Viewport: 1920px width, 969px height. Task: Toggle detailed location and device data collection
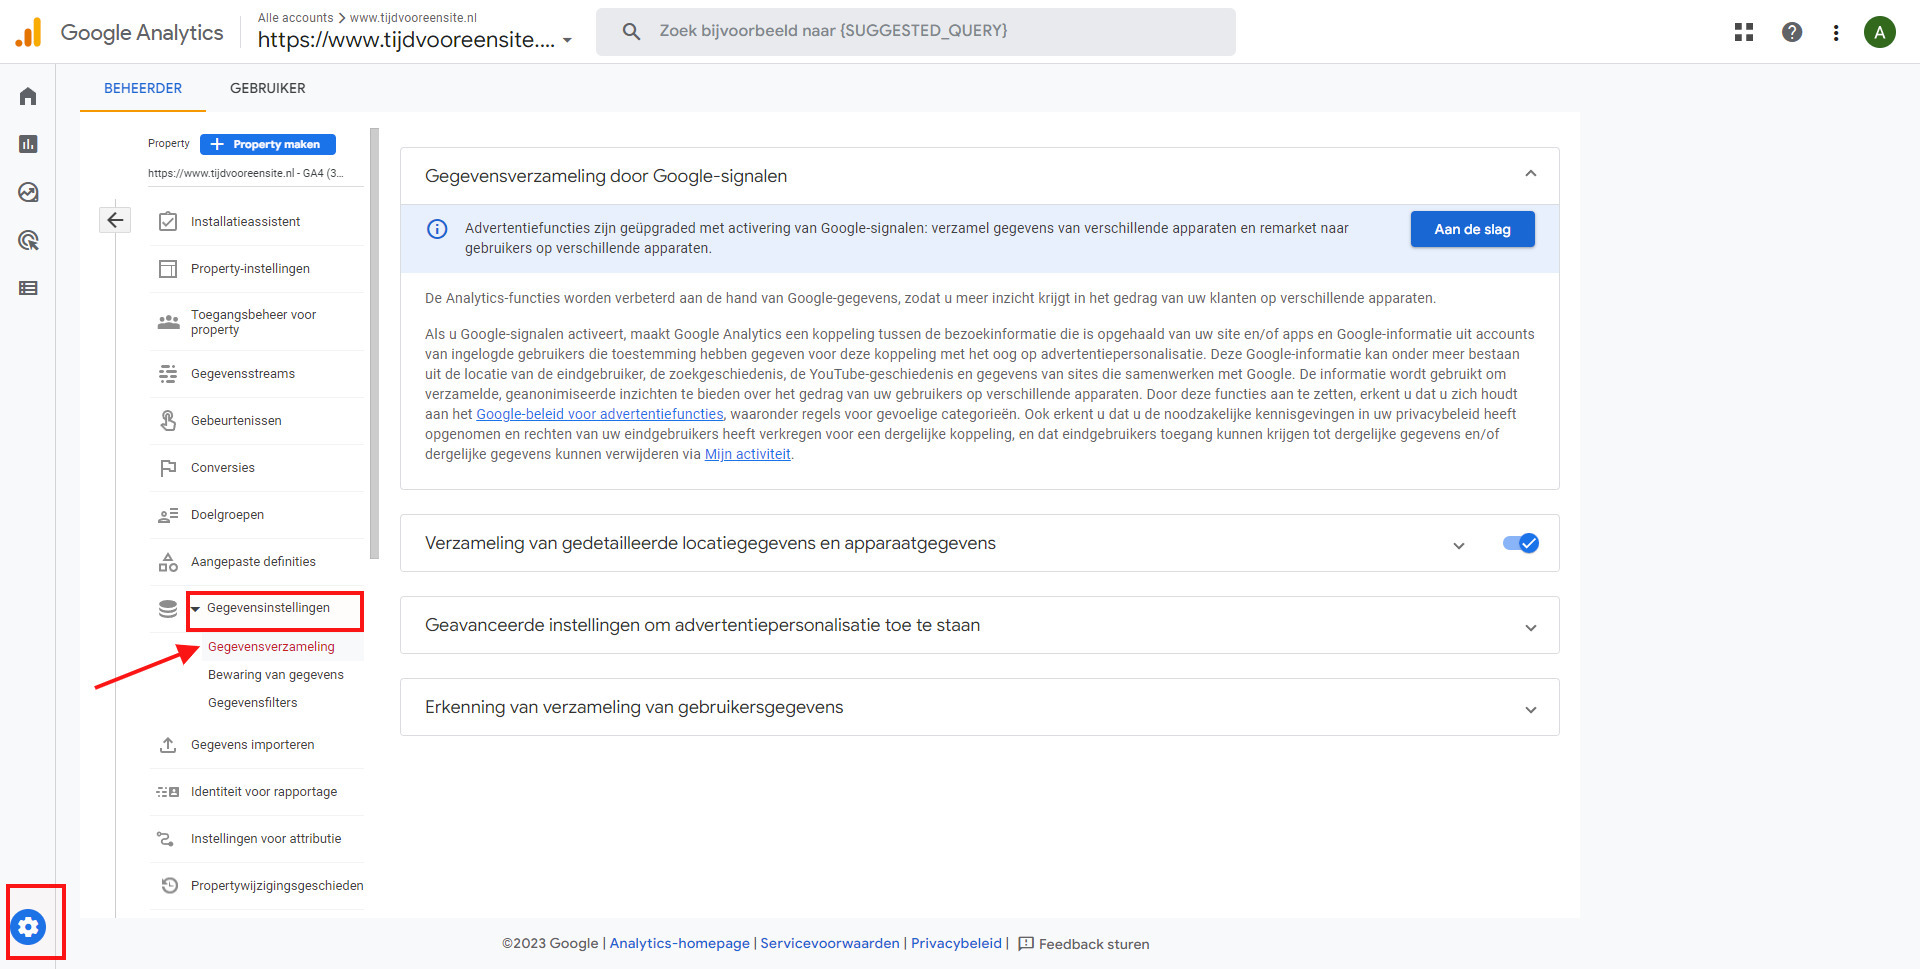[1521, 543]
